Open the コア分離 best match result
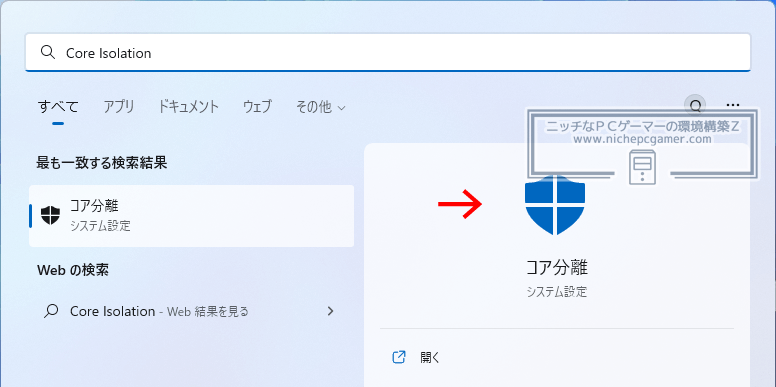The height and width of the screenshot is (387, 776). (x=192, y=216)
